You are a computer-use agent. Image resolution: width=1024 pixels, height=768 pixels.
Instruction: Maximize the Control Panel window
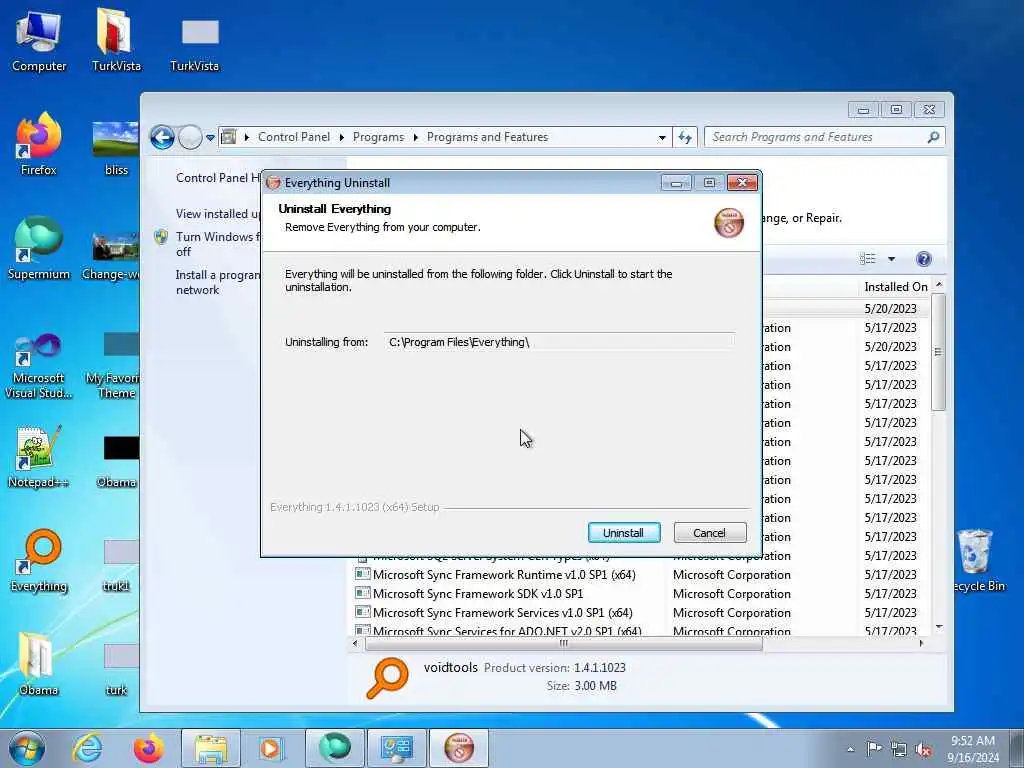click(x=896, y=110)
